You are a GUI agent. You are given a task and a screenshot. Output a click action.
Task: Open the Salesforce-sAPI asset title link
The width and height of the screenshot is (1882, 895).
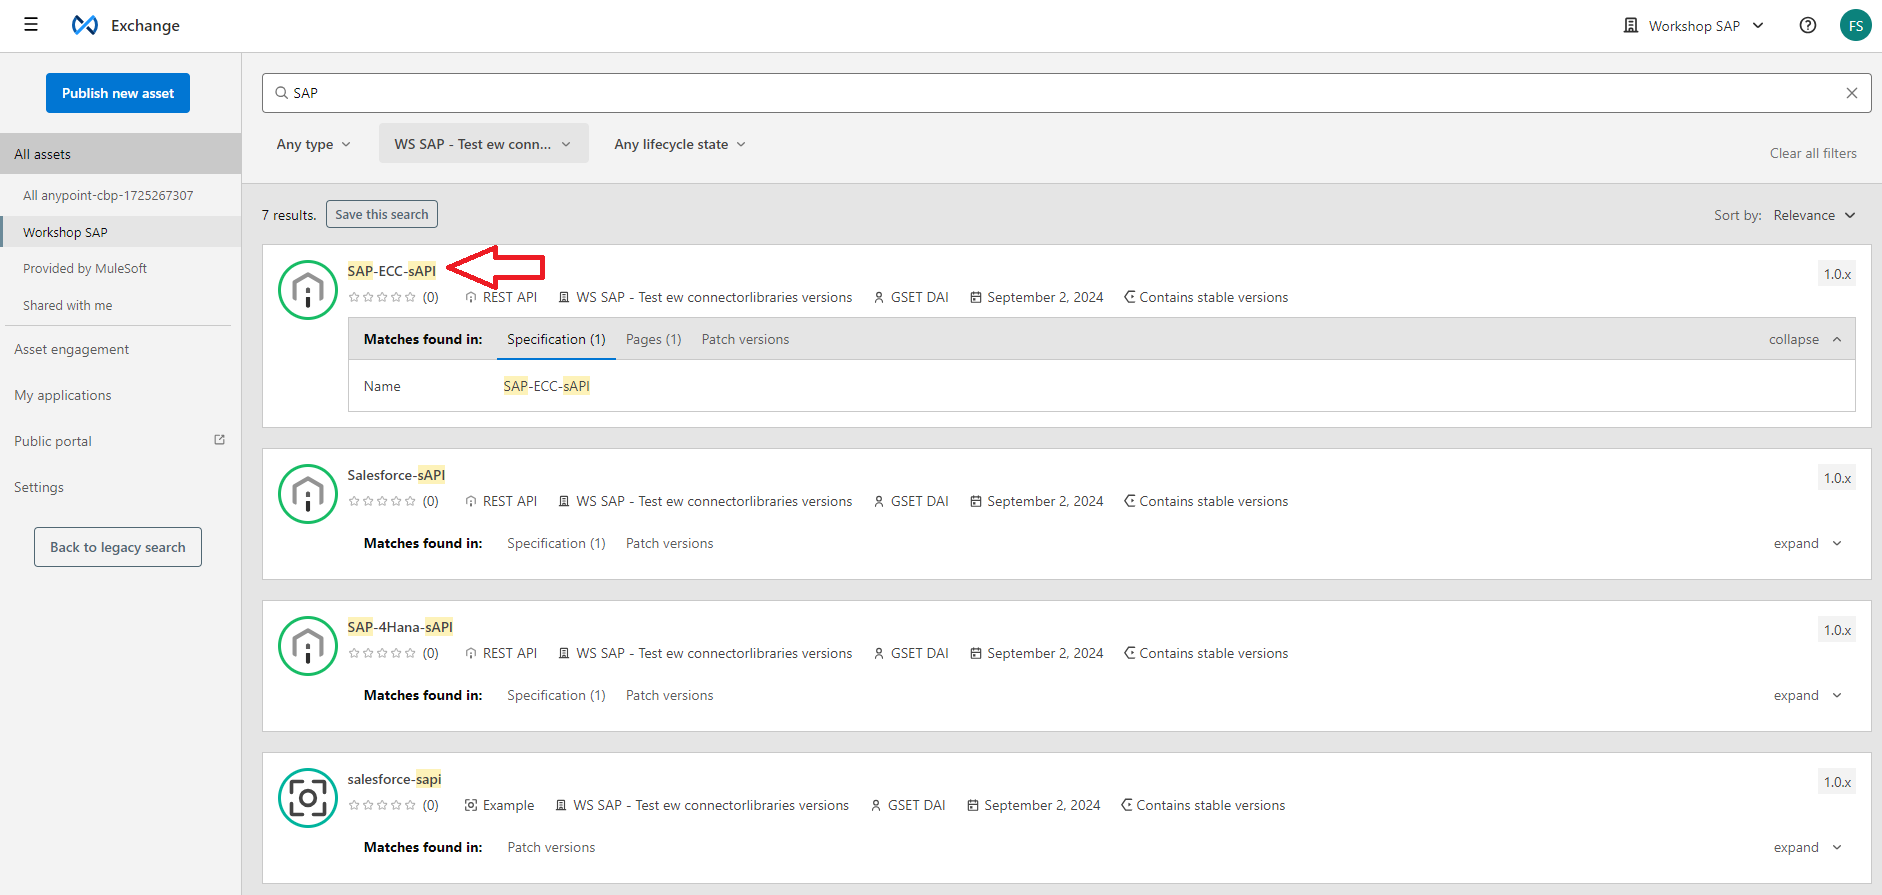pos(396,475)
